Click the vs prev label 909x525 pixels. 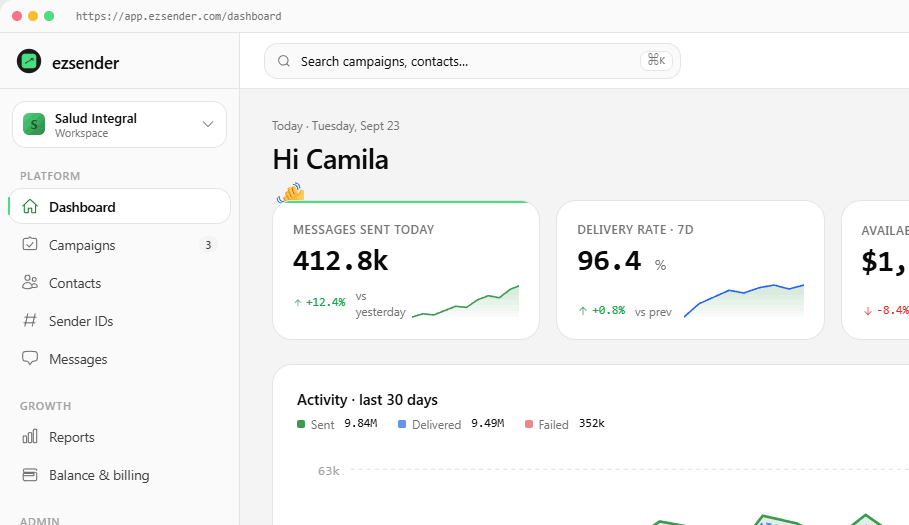tap(653, 312)
